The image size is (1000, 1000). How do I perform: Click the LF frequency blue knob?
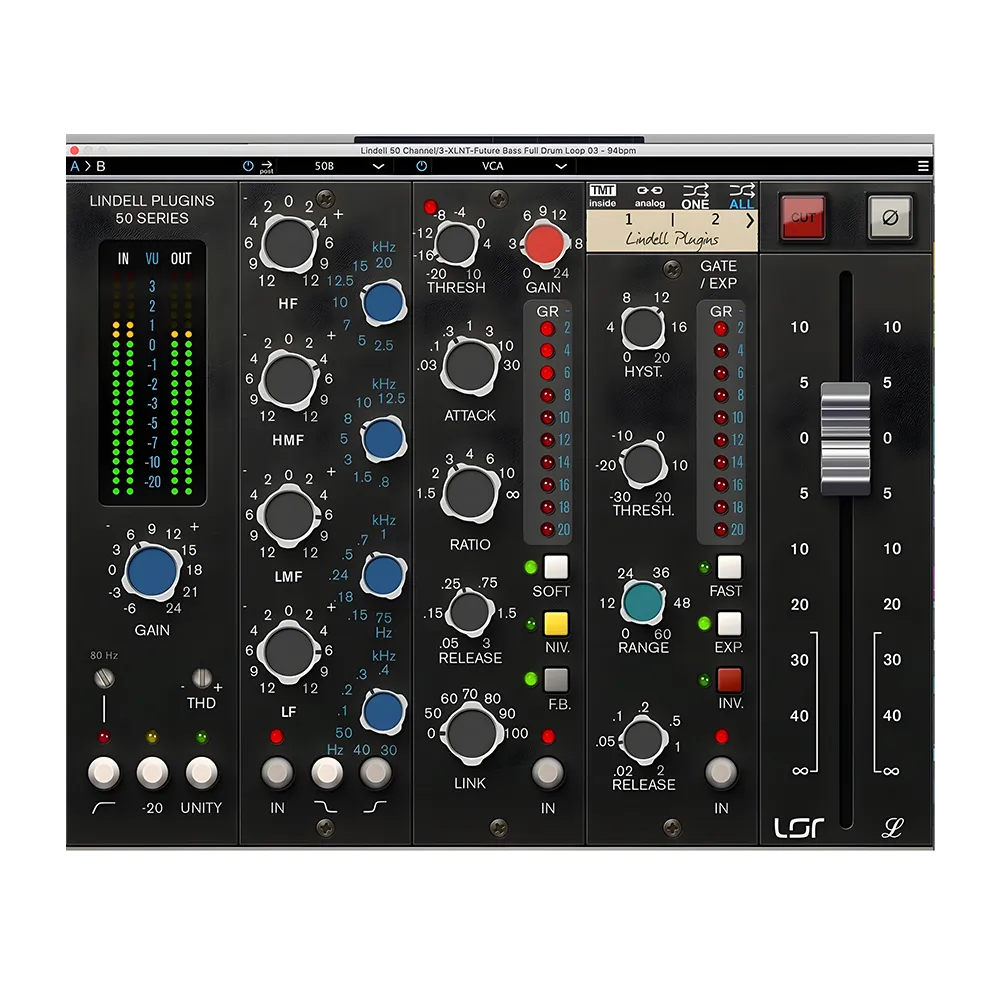[x=383, y=711]
